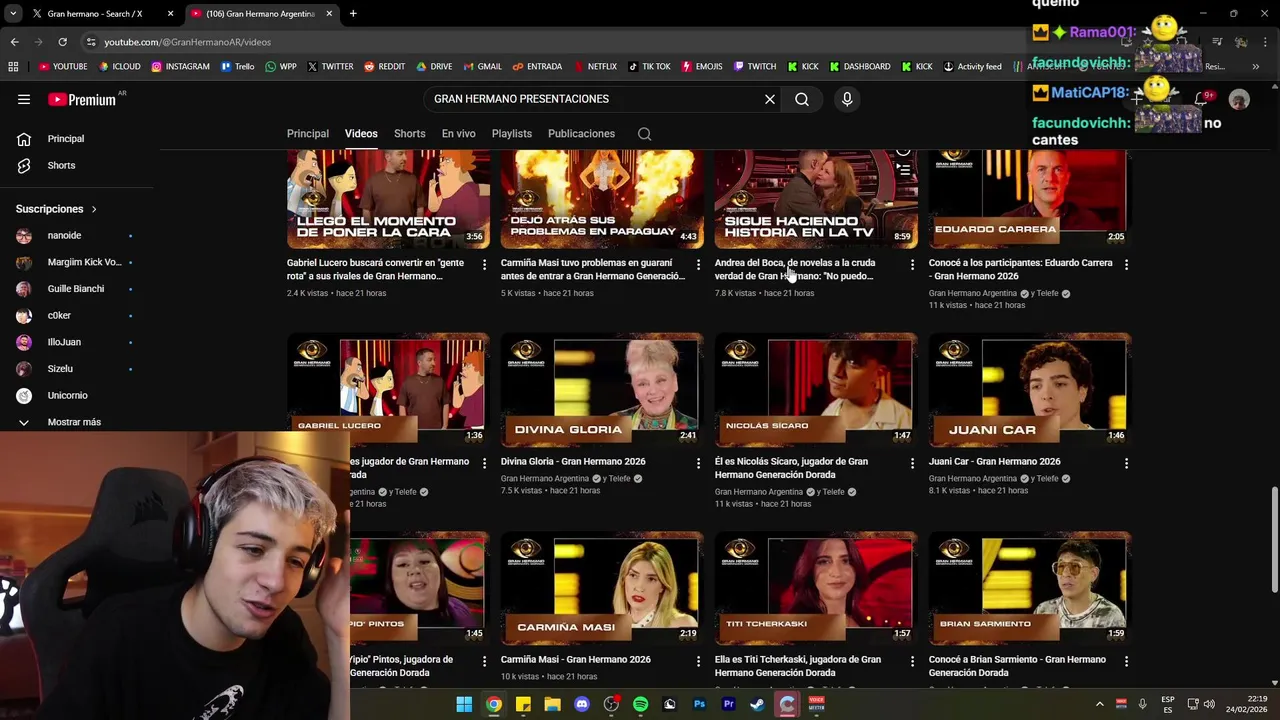Play the Brian Sarmiento video thumbnail
1280x720 pixels.
[x=1030, y=587]
